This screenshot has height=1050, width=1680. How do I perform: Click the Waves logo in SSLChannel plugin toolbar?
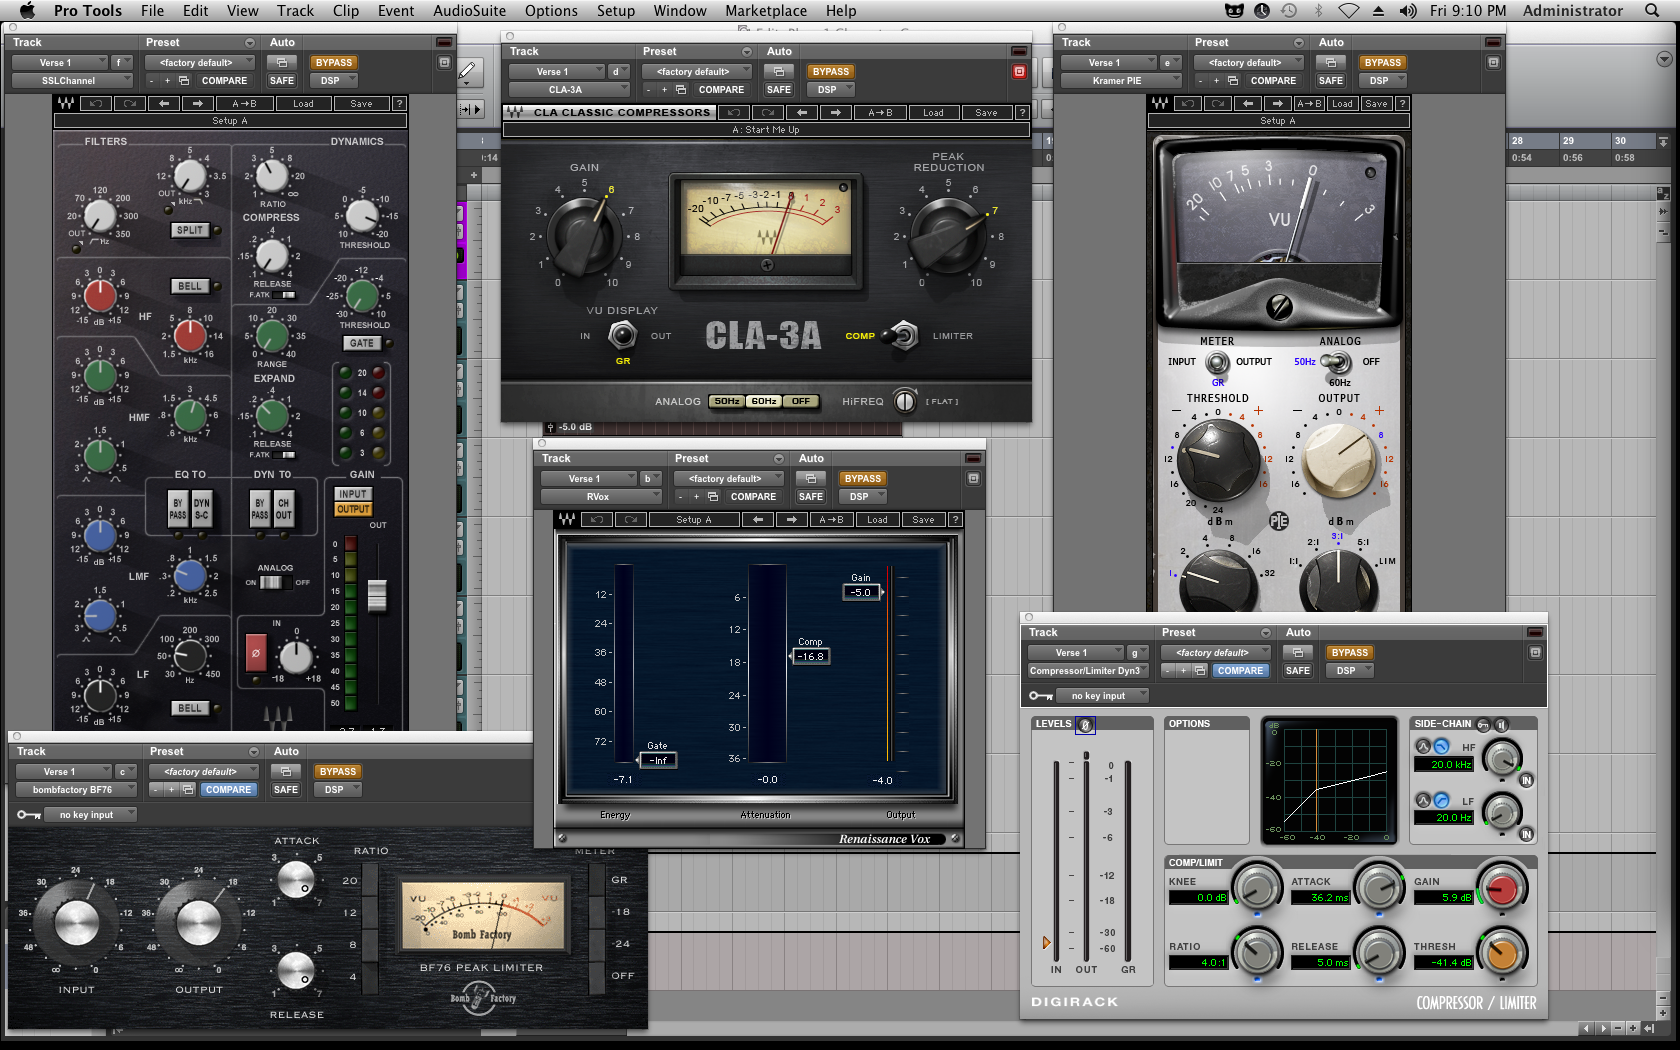[x=66, y=103]
